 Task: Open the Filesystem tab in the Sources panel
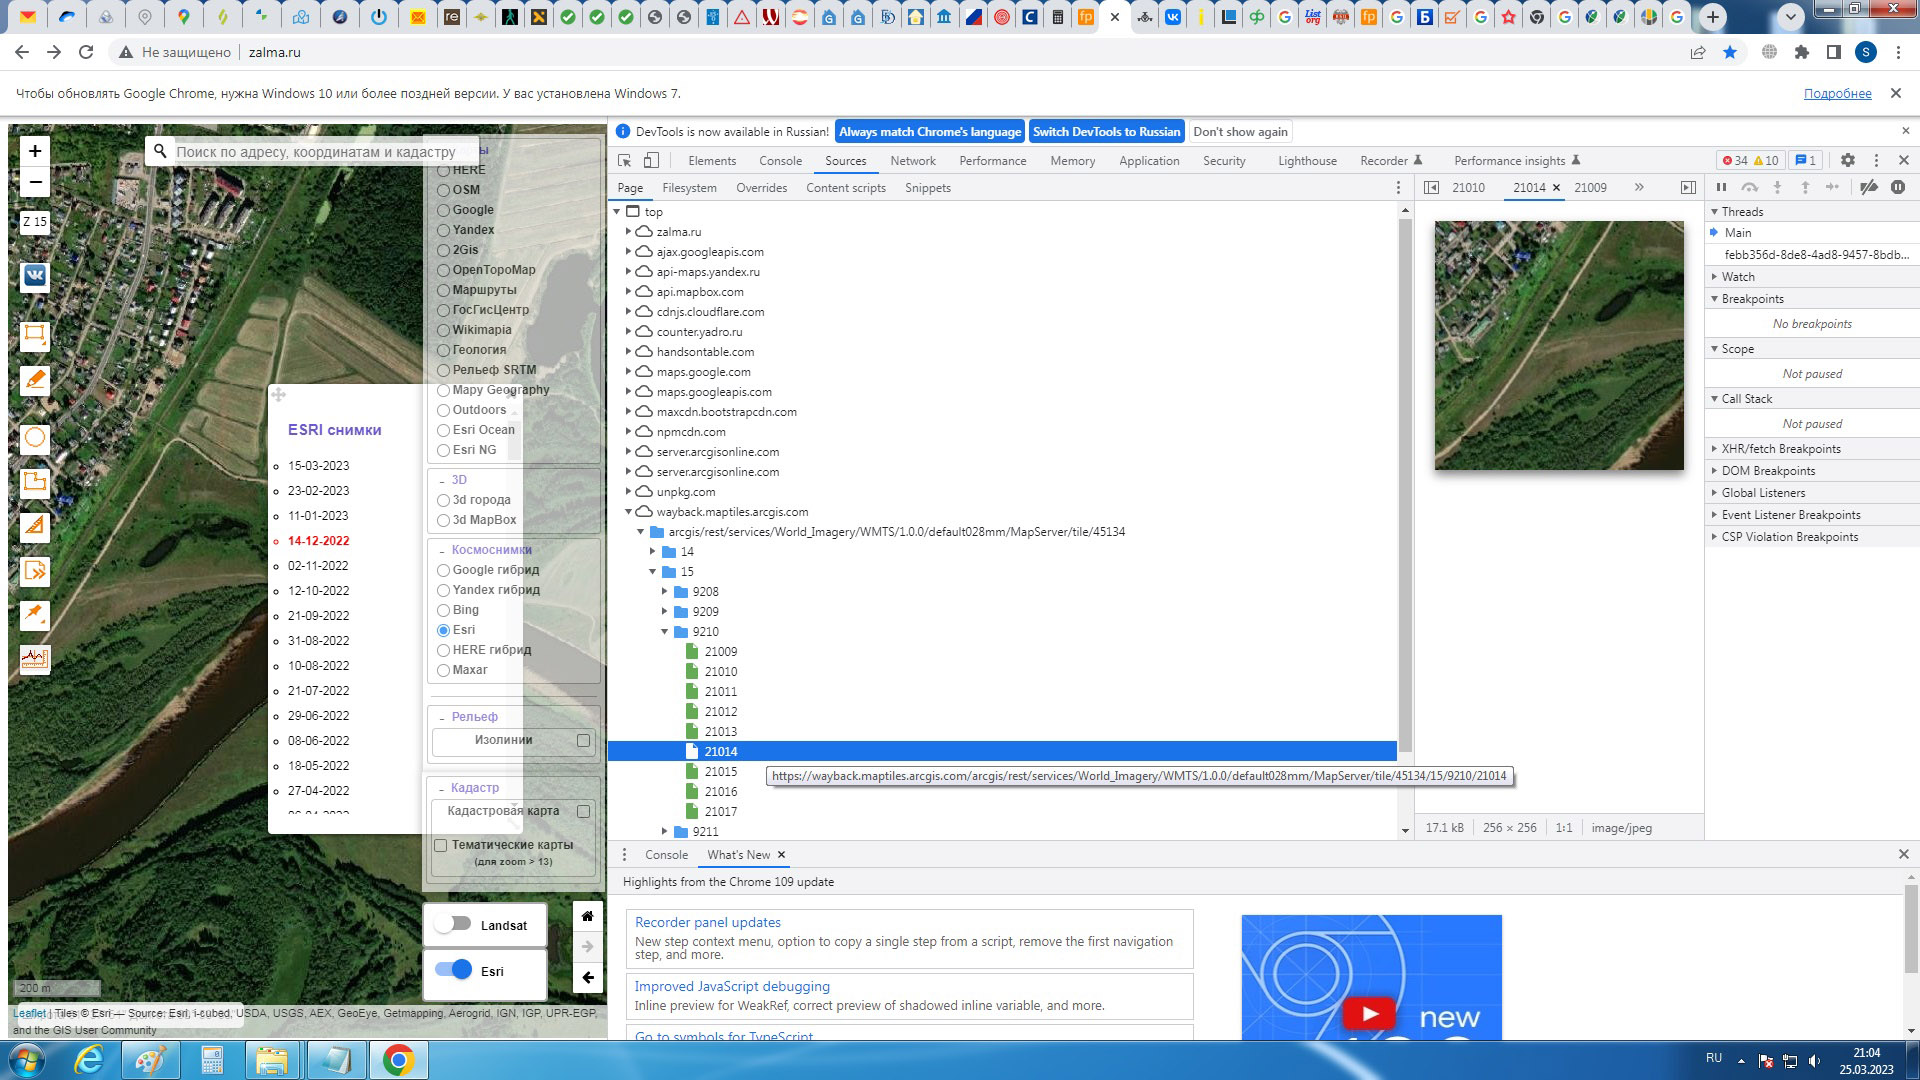coord(689,188)
